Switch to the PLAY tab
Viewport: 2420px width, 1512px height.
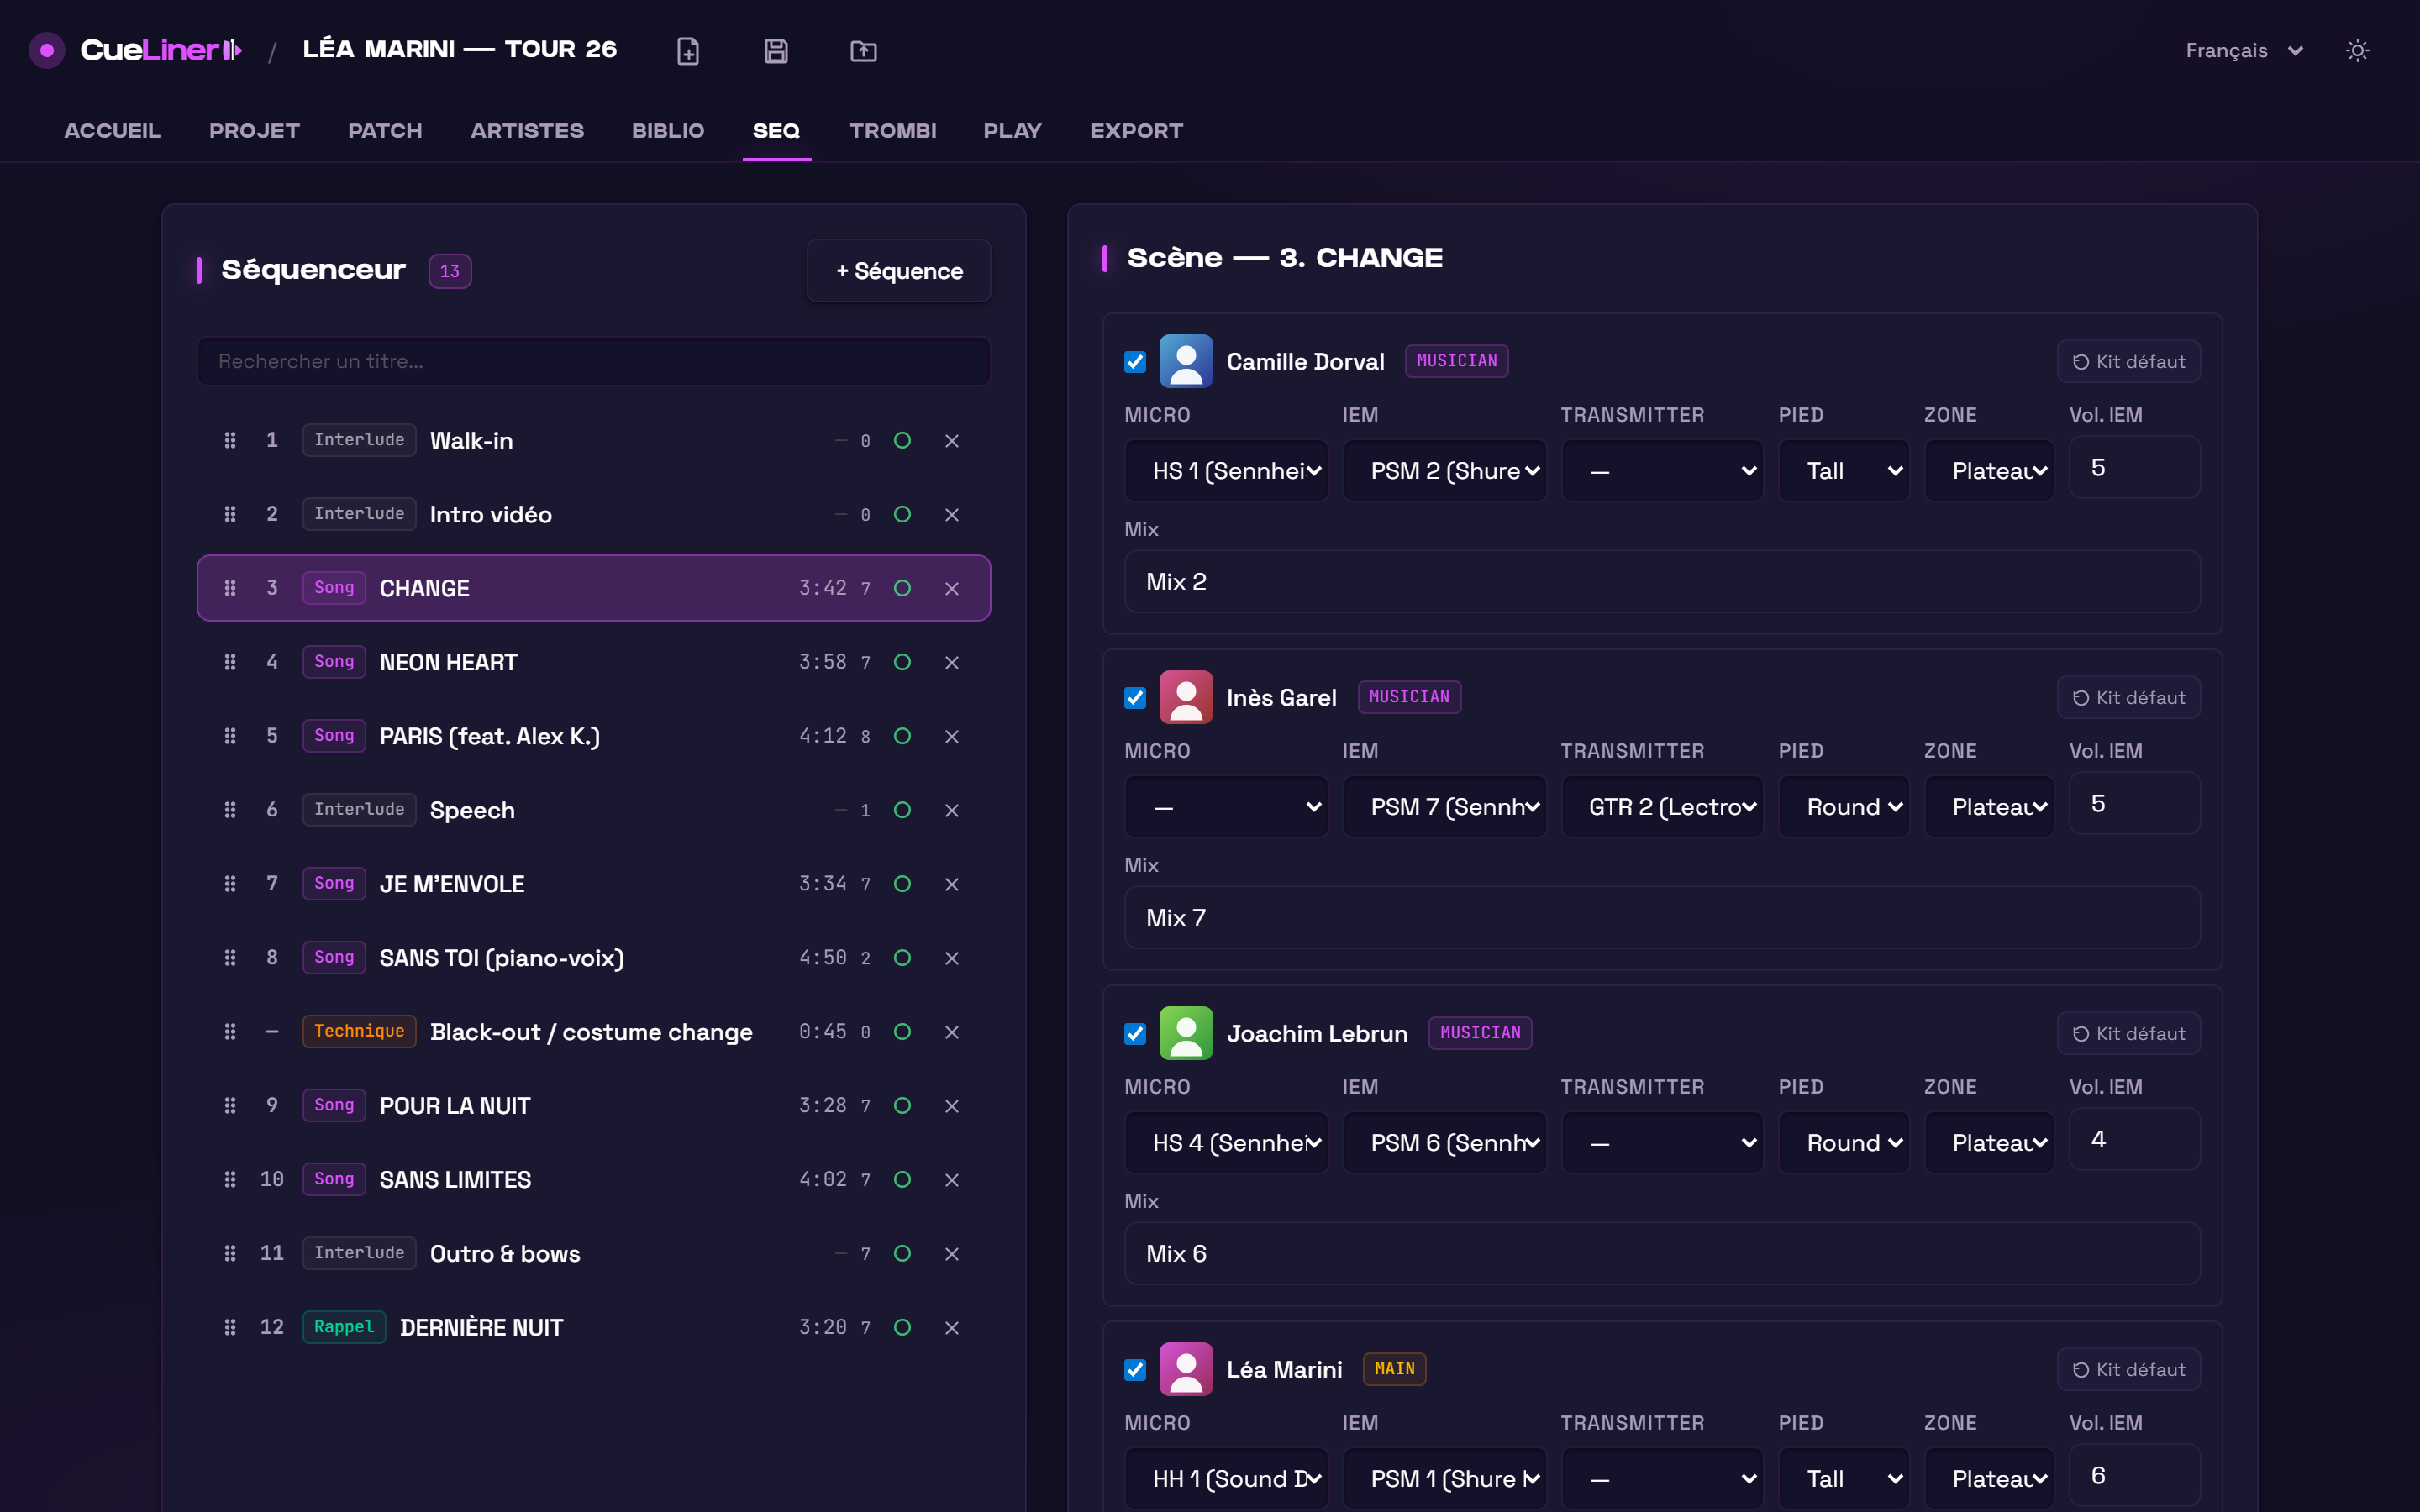1012,131
